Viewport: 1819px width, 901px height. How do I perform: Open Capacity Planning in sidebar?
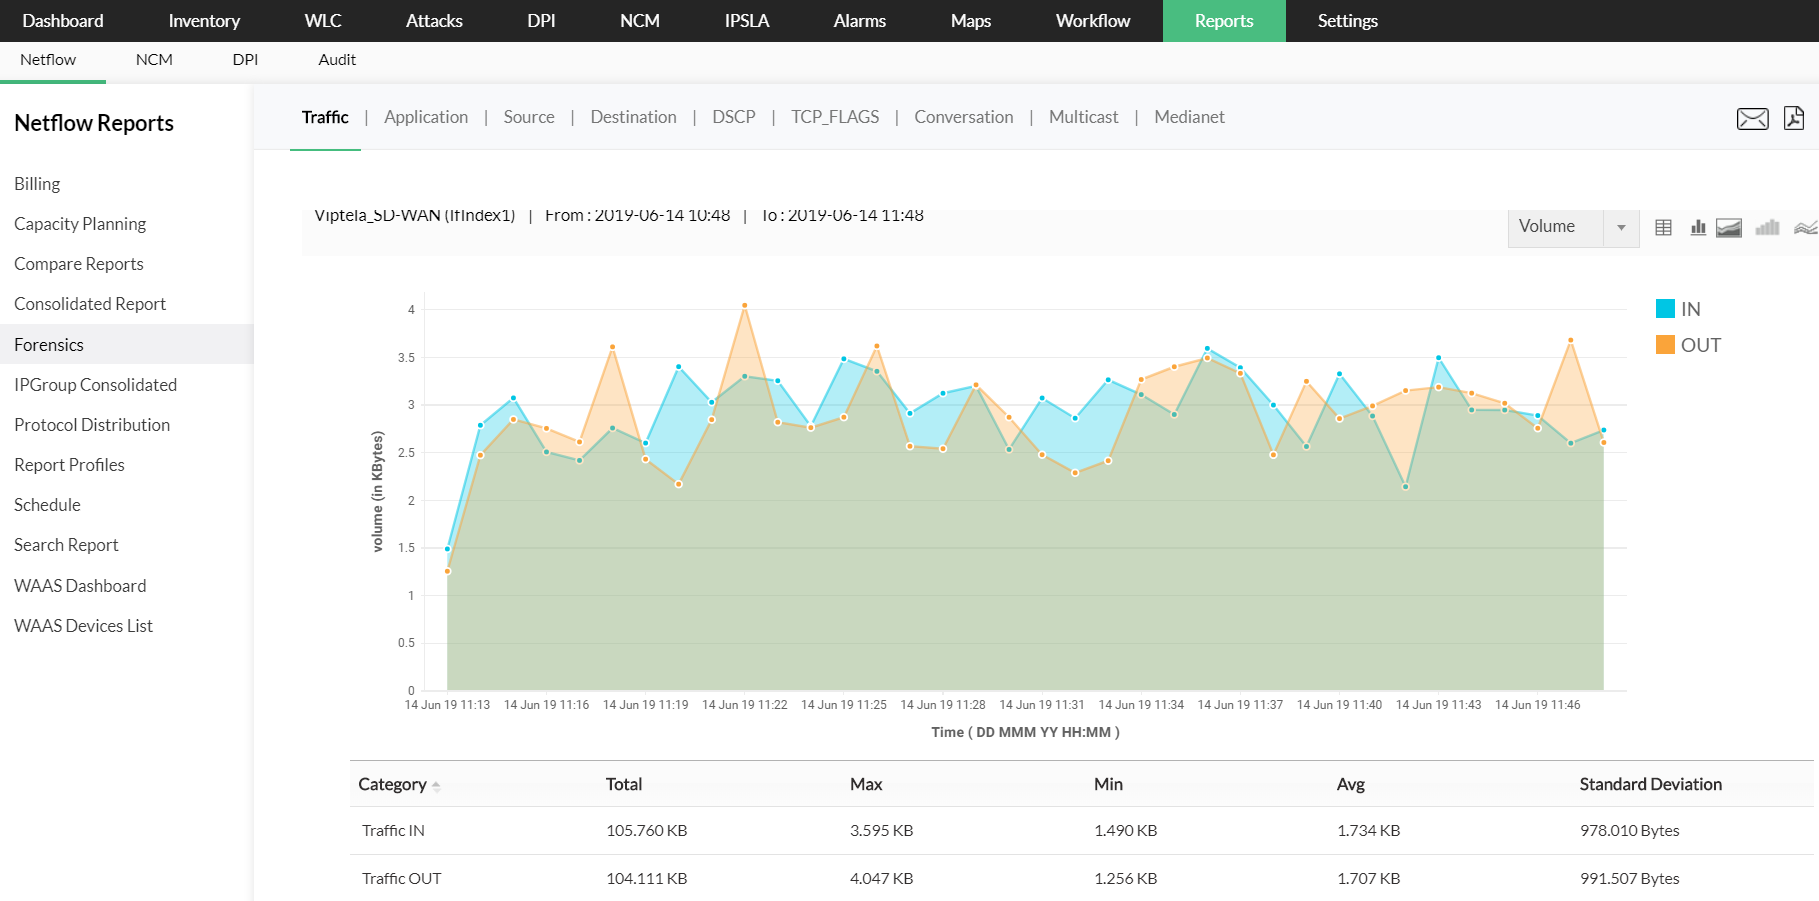[80, 224]
